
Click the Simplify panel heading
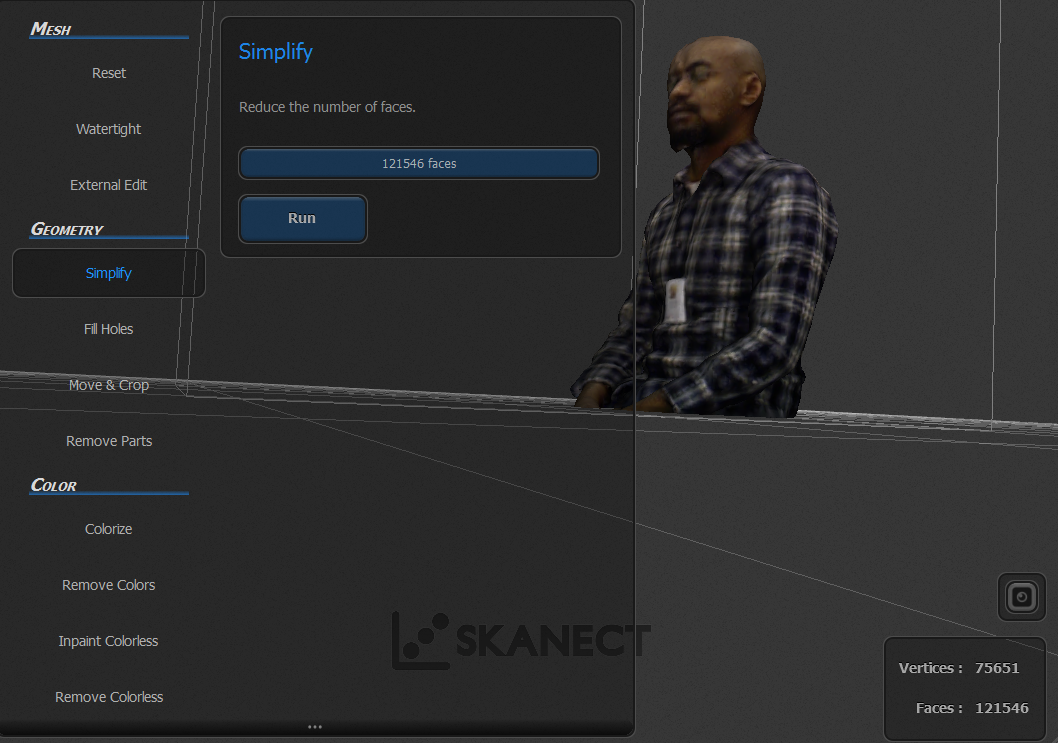coord(275,52)
